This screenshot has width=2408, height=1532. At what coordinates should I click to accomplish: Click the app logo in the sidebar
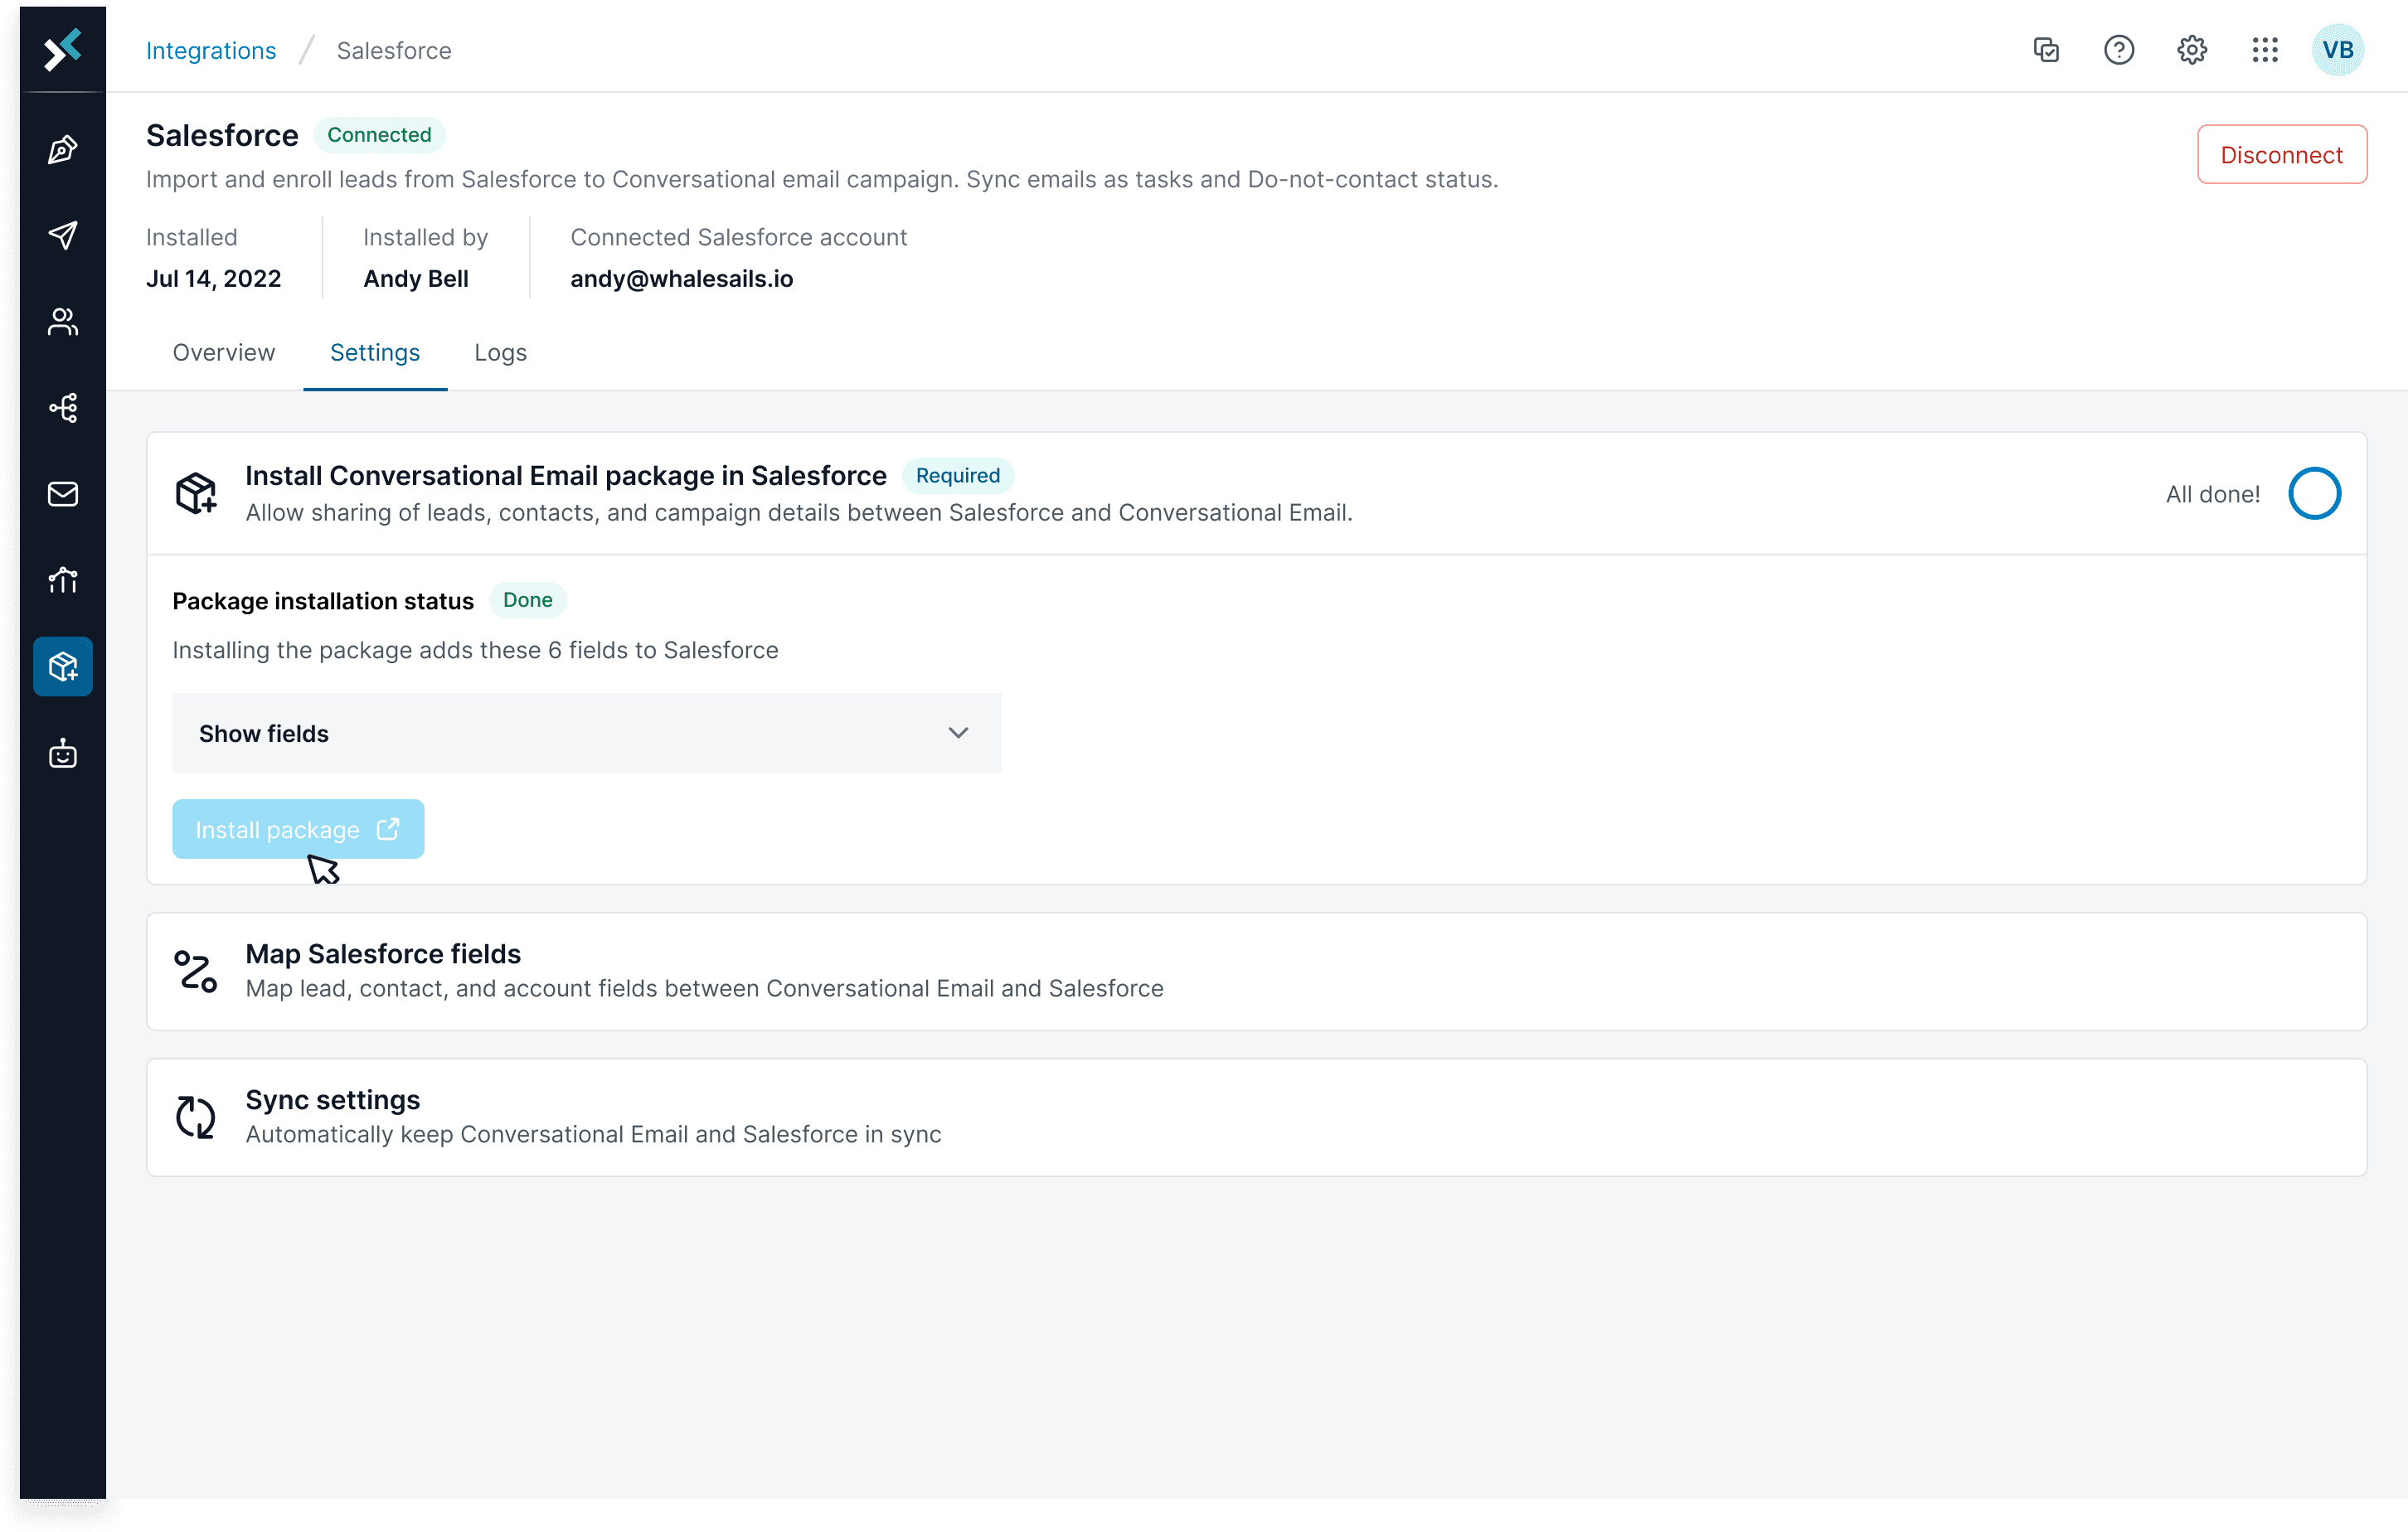click(x=62, y=49)
